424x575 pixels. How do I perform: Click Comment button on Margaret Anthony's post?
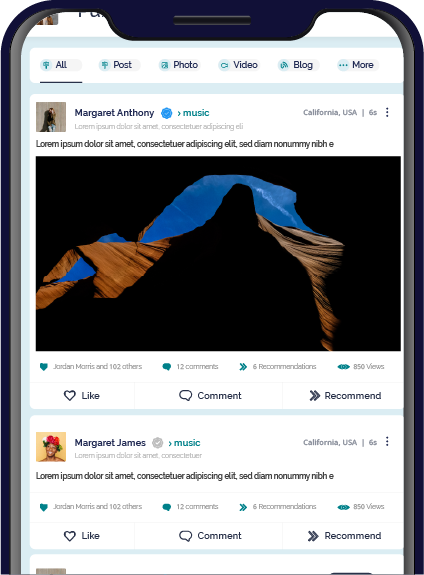210,395
